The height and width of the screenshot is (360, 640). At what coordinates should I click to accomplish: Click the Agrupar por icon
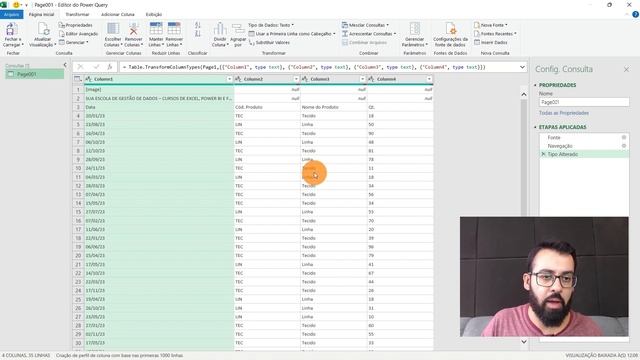[x=238, y=30]
